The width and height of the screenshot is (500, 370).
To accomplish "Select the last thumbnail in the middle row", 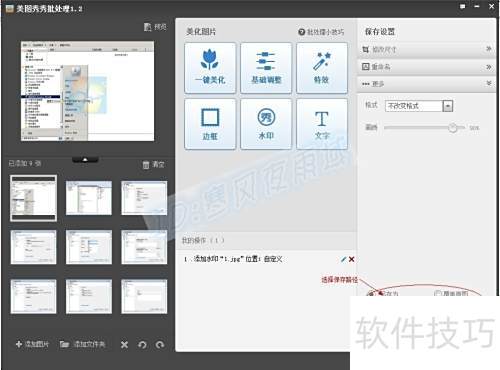I will pos(144,247).
